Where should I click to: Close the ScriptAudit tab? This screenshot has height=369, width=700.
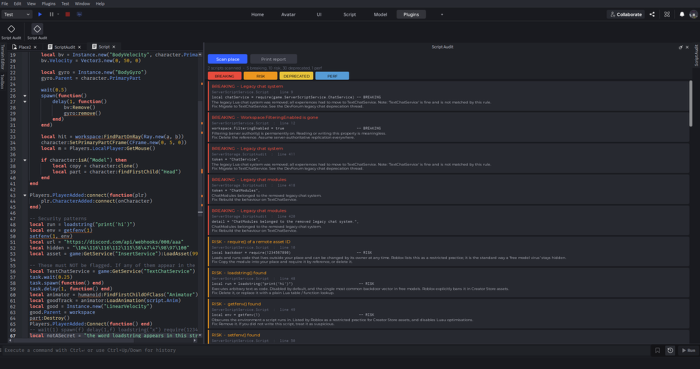(79, 47)
